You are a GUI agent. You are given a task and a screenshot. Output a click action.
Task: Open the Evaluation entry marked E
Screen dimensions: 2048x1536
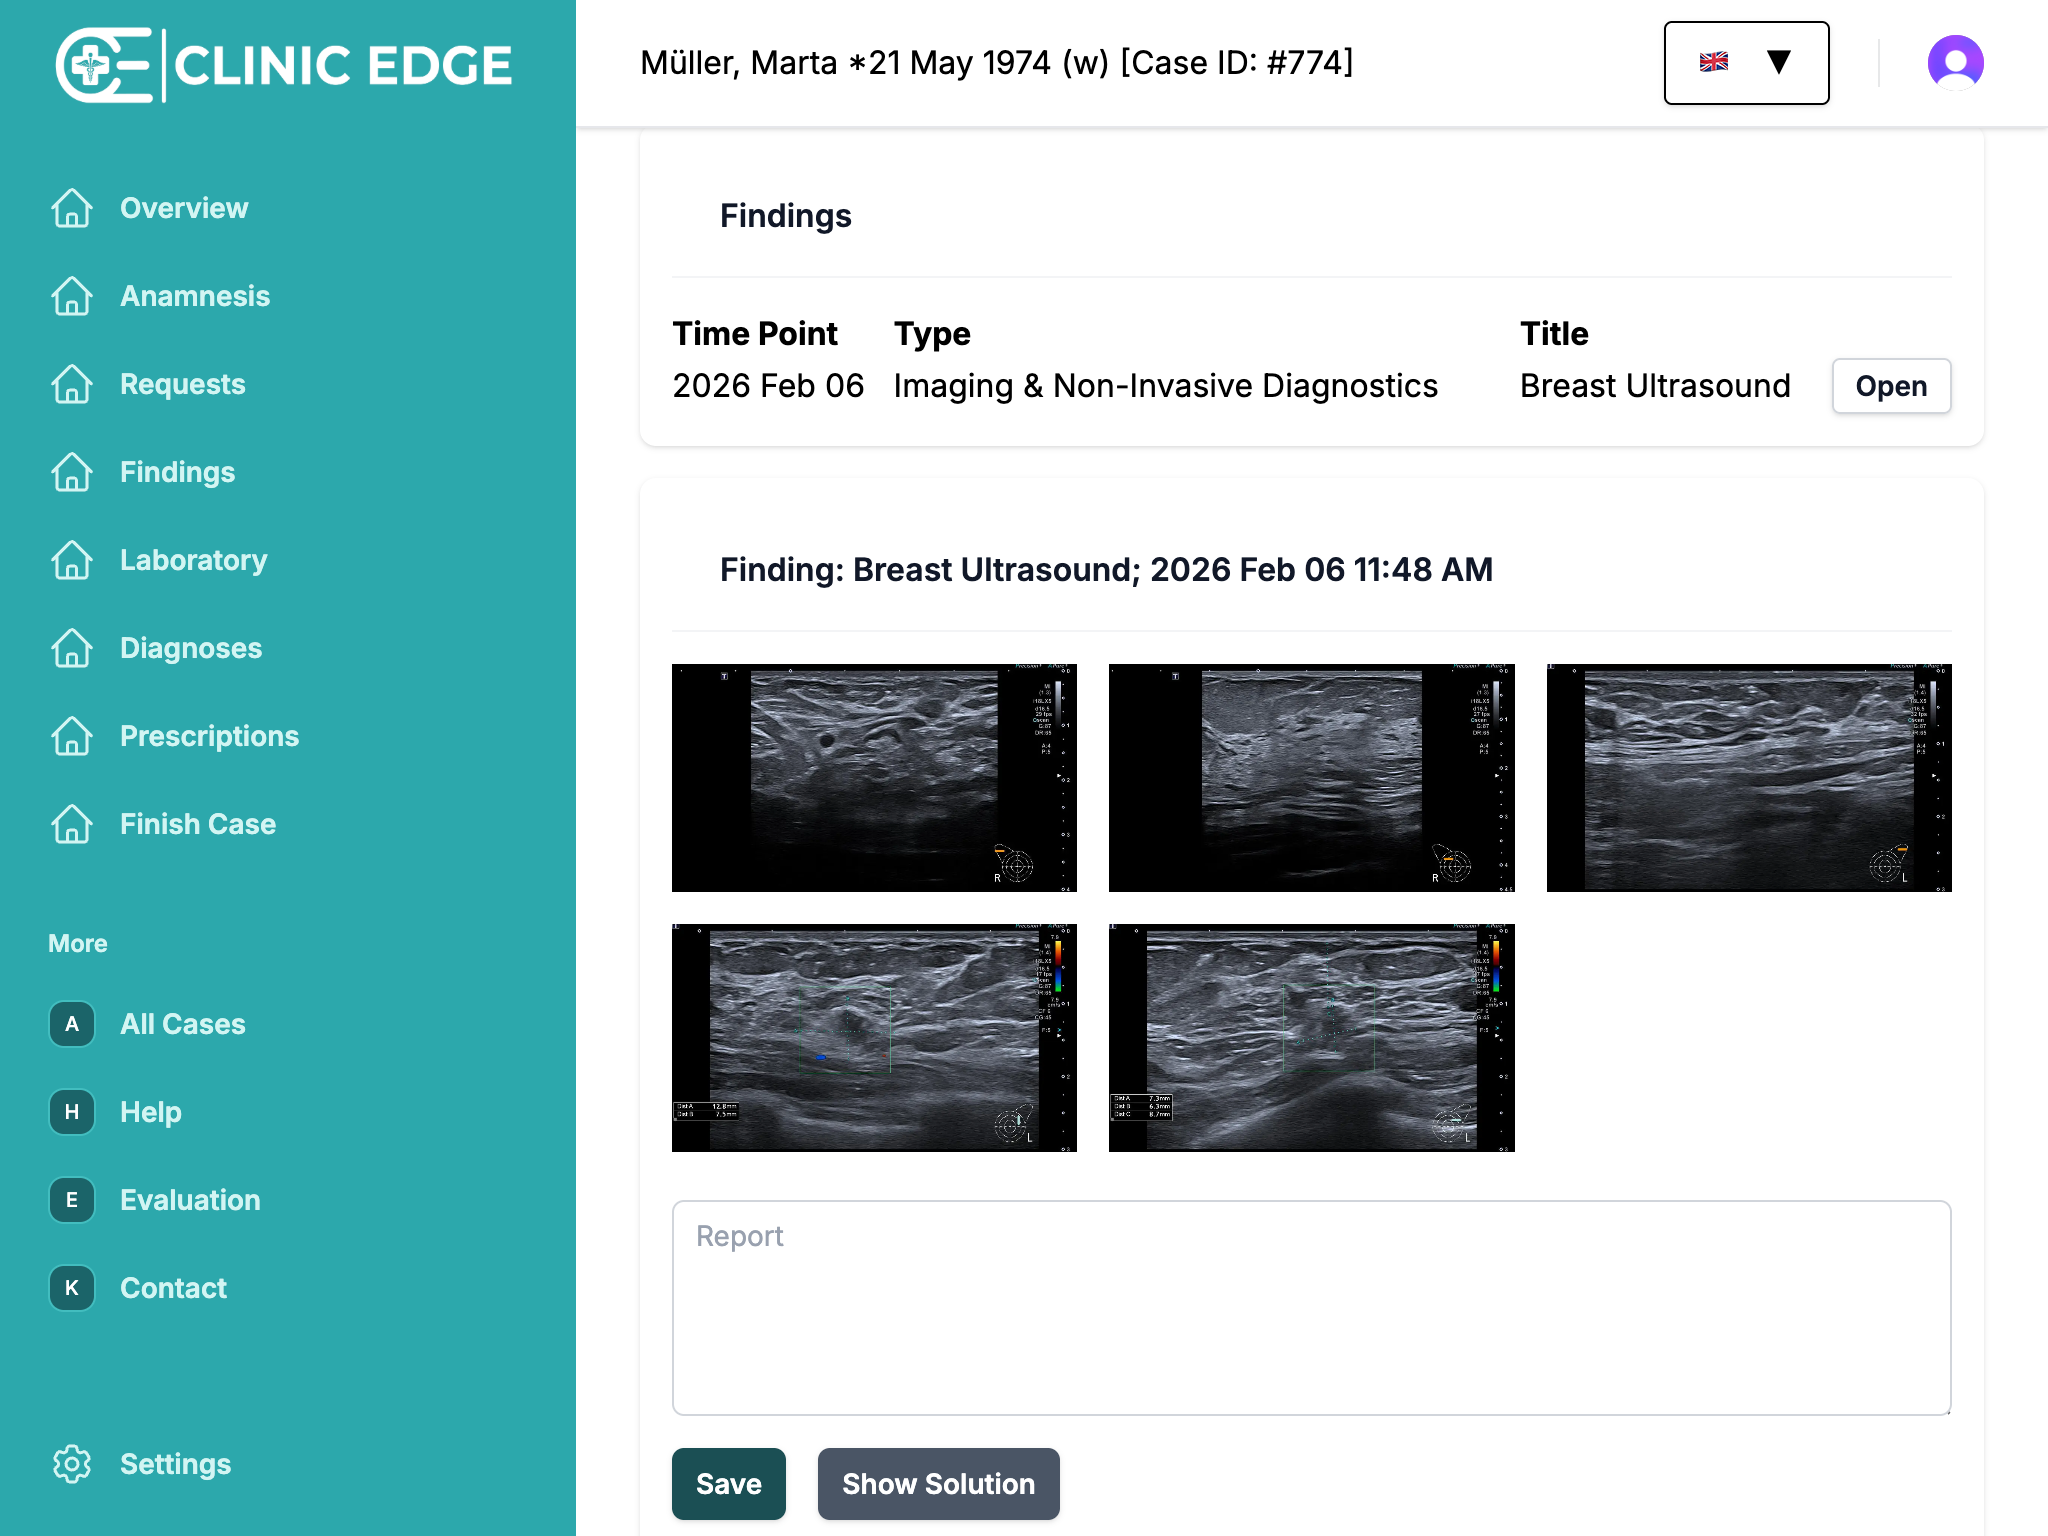tap(71, 1200)
